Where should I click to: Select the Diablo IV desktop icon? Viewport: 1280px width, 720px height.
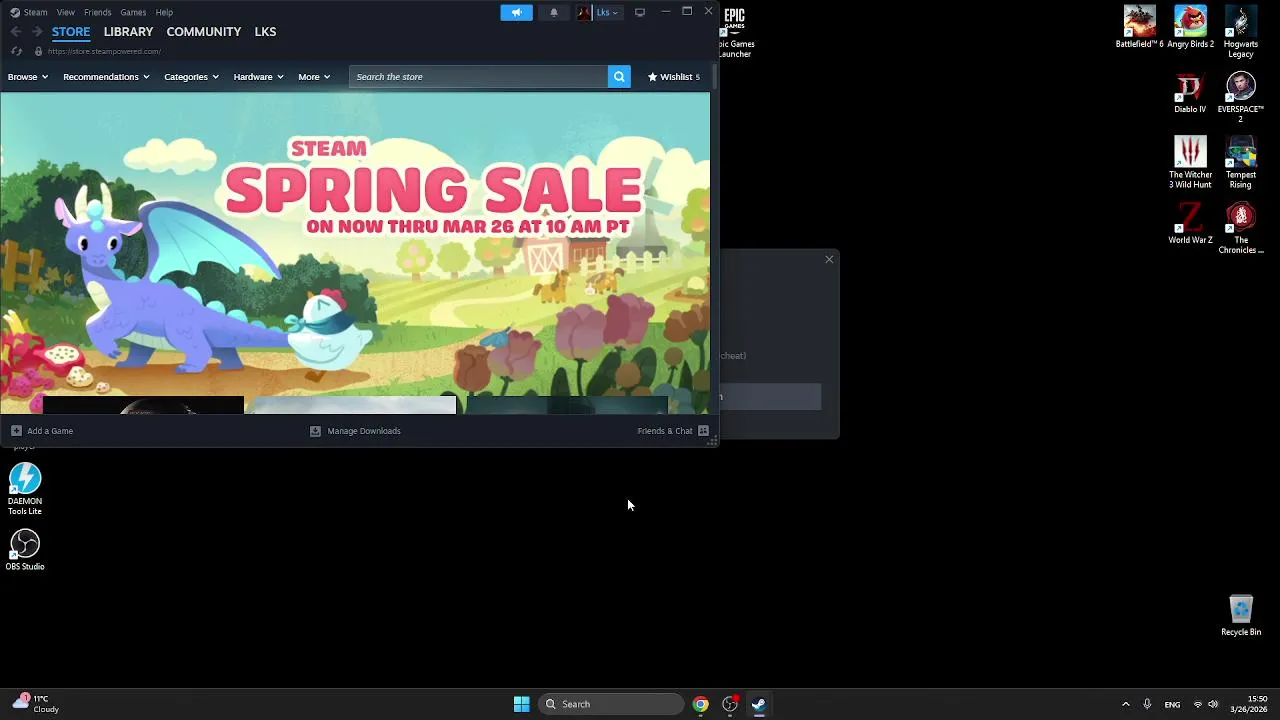click(x=1190, y=94)
